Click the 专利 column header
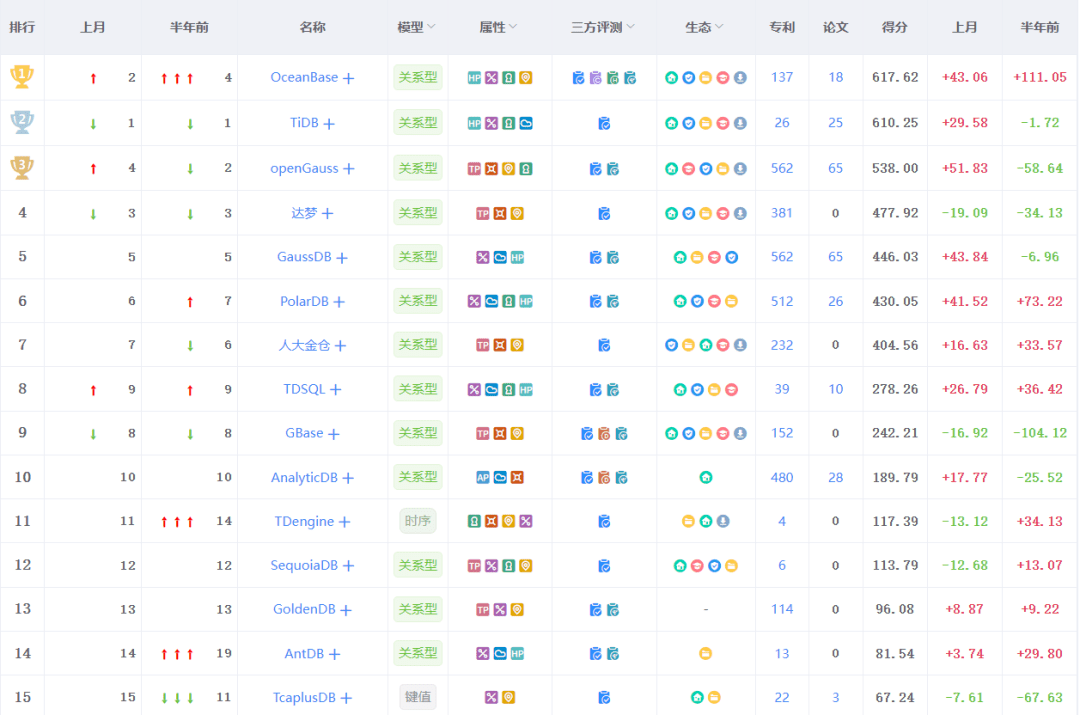This screenshot has height=715, width=1080. click(x=782, y=27)
